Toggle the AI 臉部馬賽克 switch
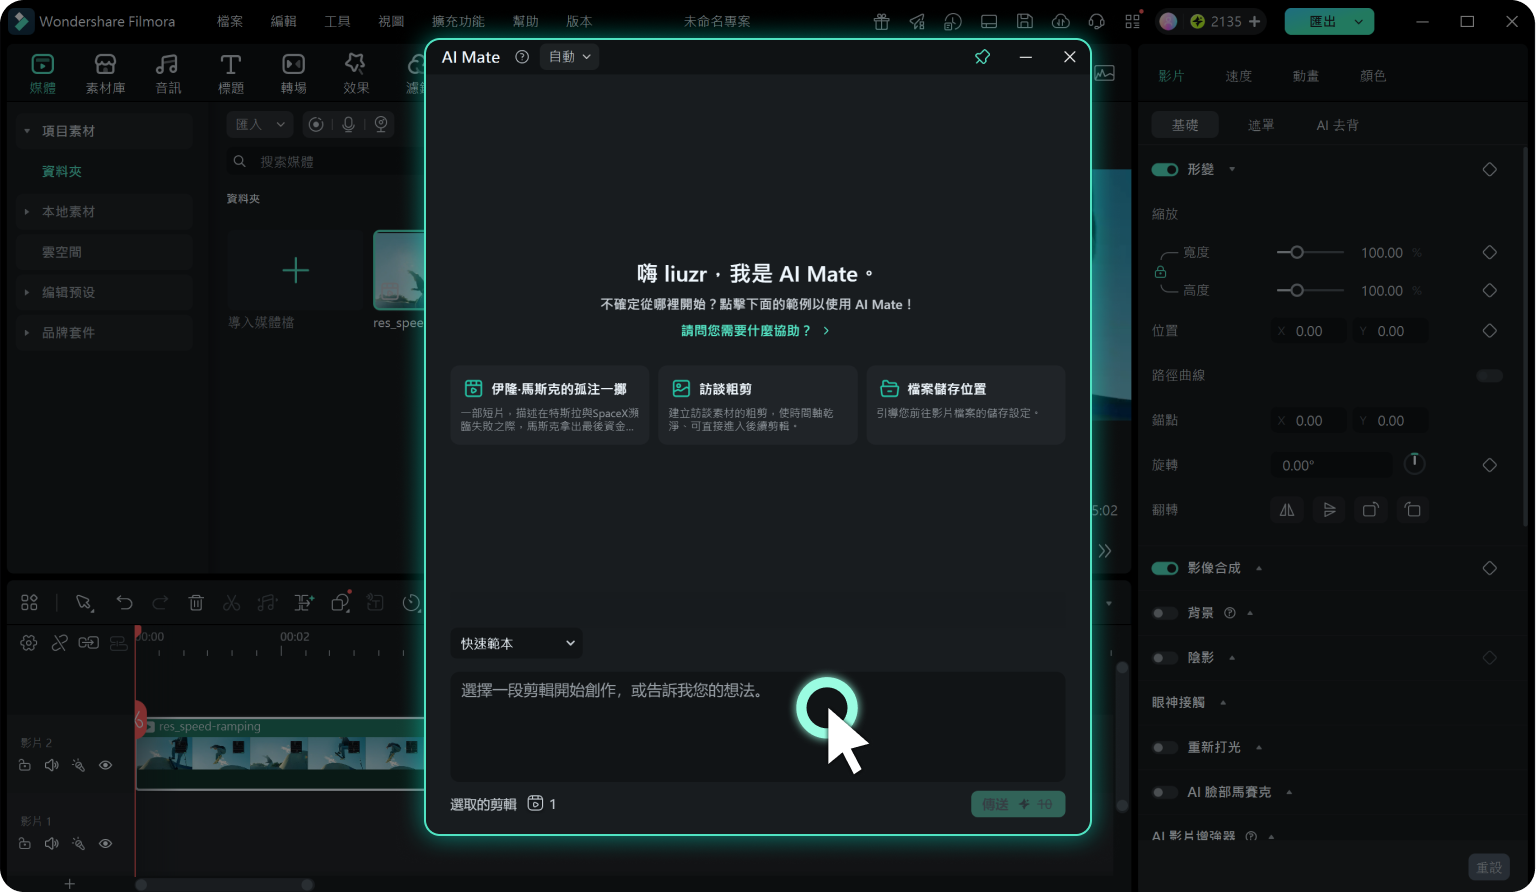 (x=1165, y=792)
